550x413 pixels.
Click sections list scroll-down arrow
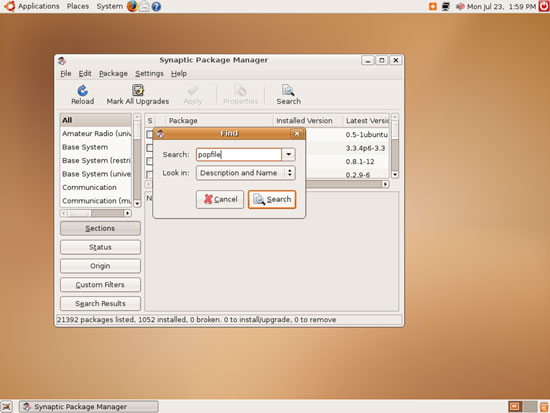click(x=137, y=203)
